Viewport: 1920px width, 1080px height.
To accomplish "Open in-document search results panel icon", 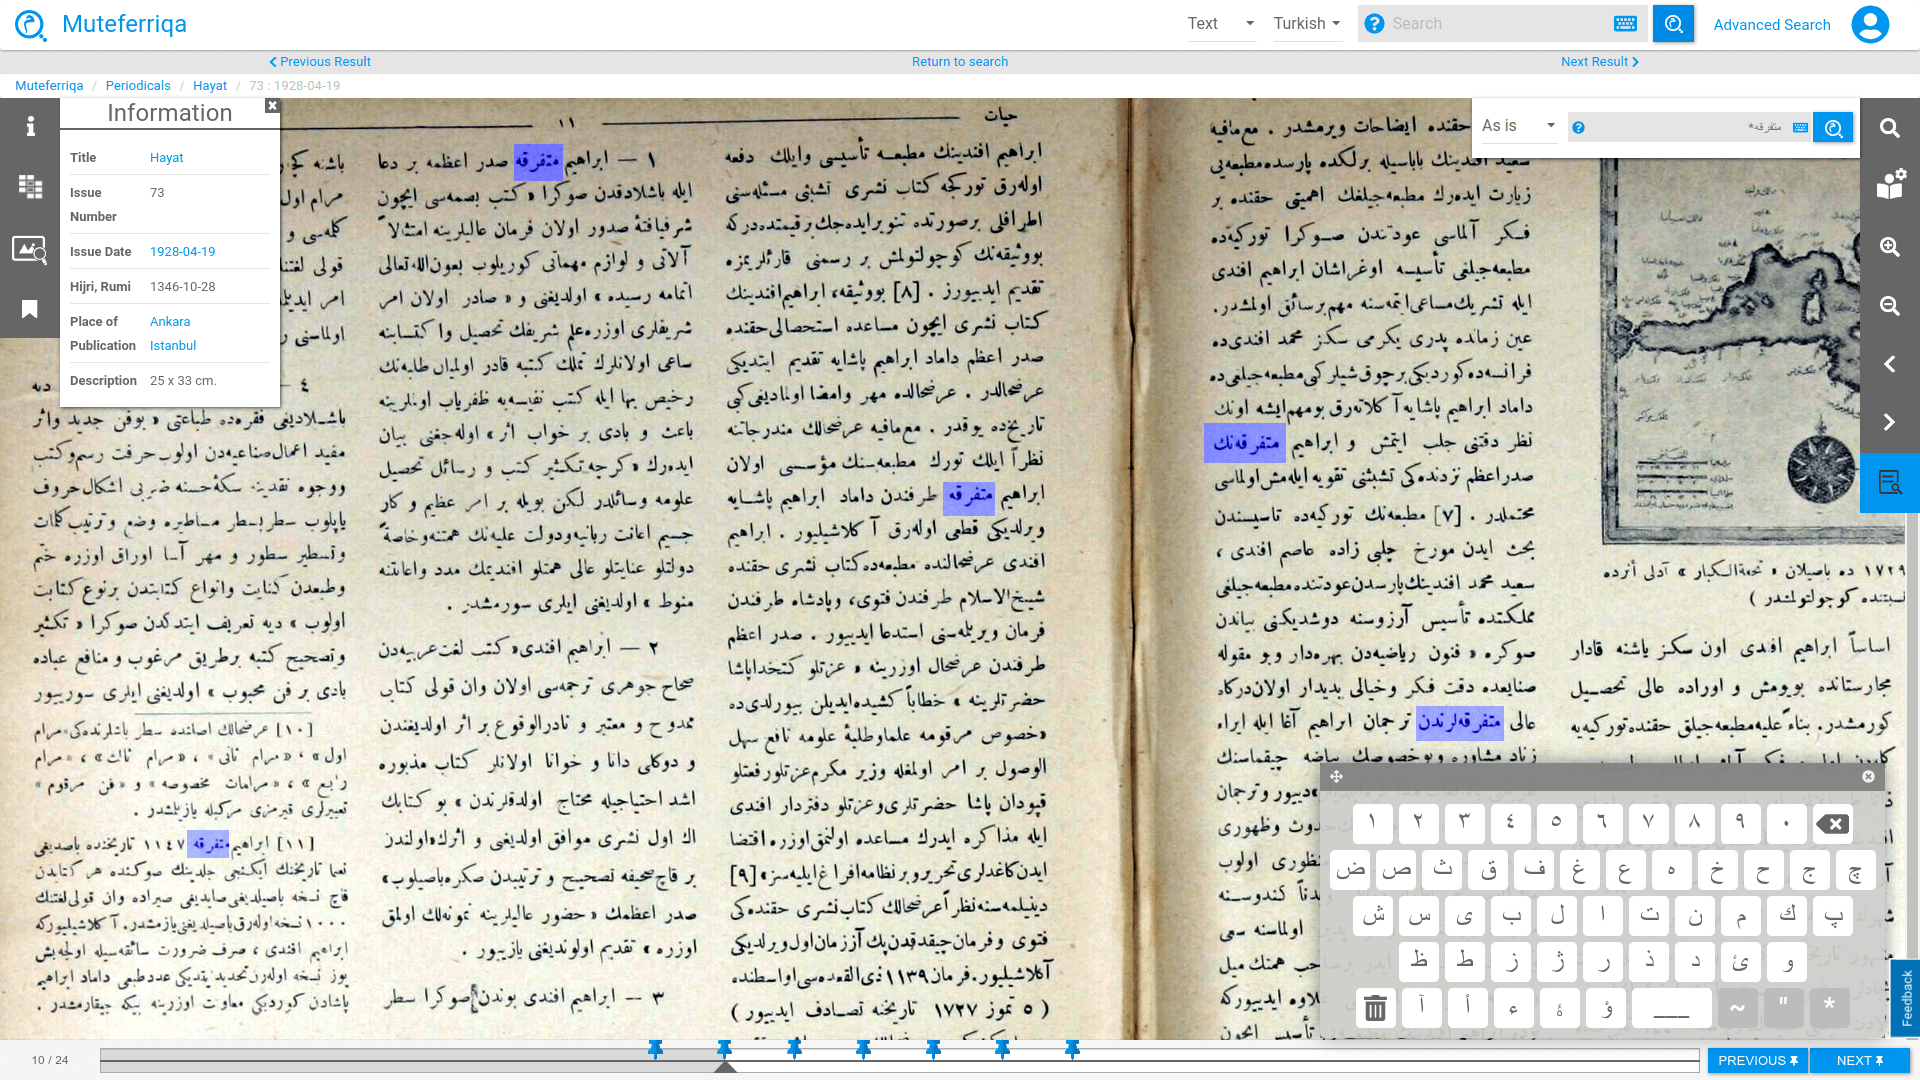I will [x=1889, y=483].
